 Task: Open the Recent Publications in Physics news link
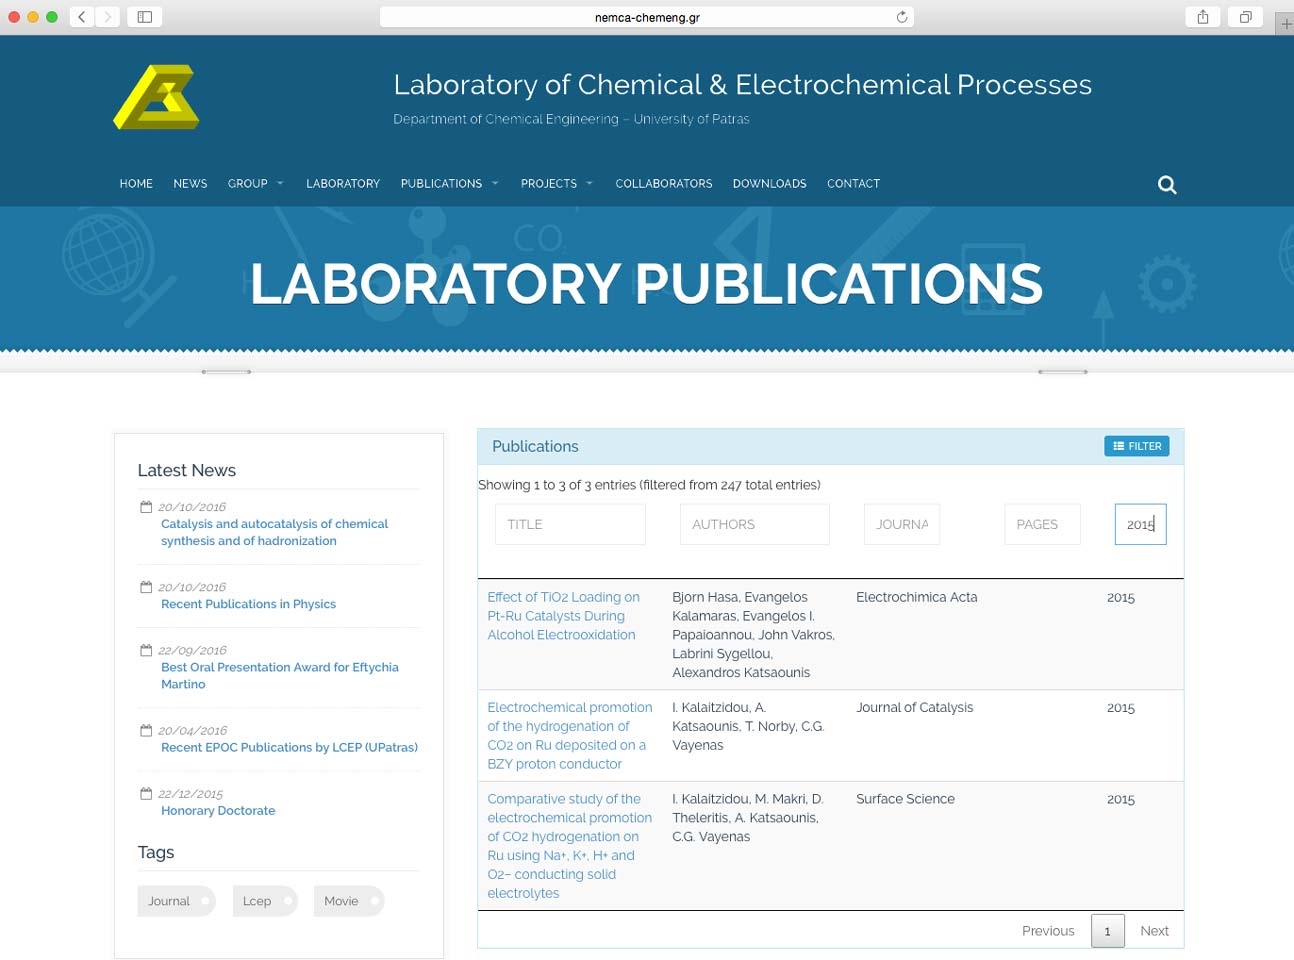coord(248,604)
